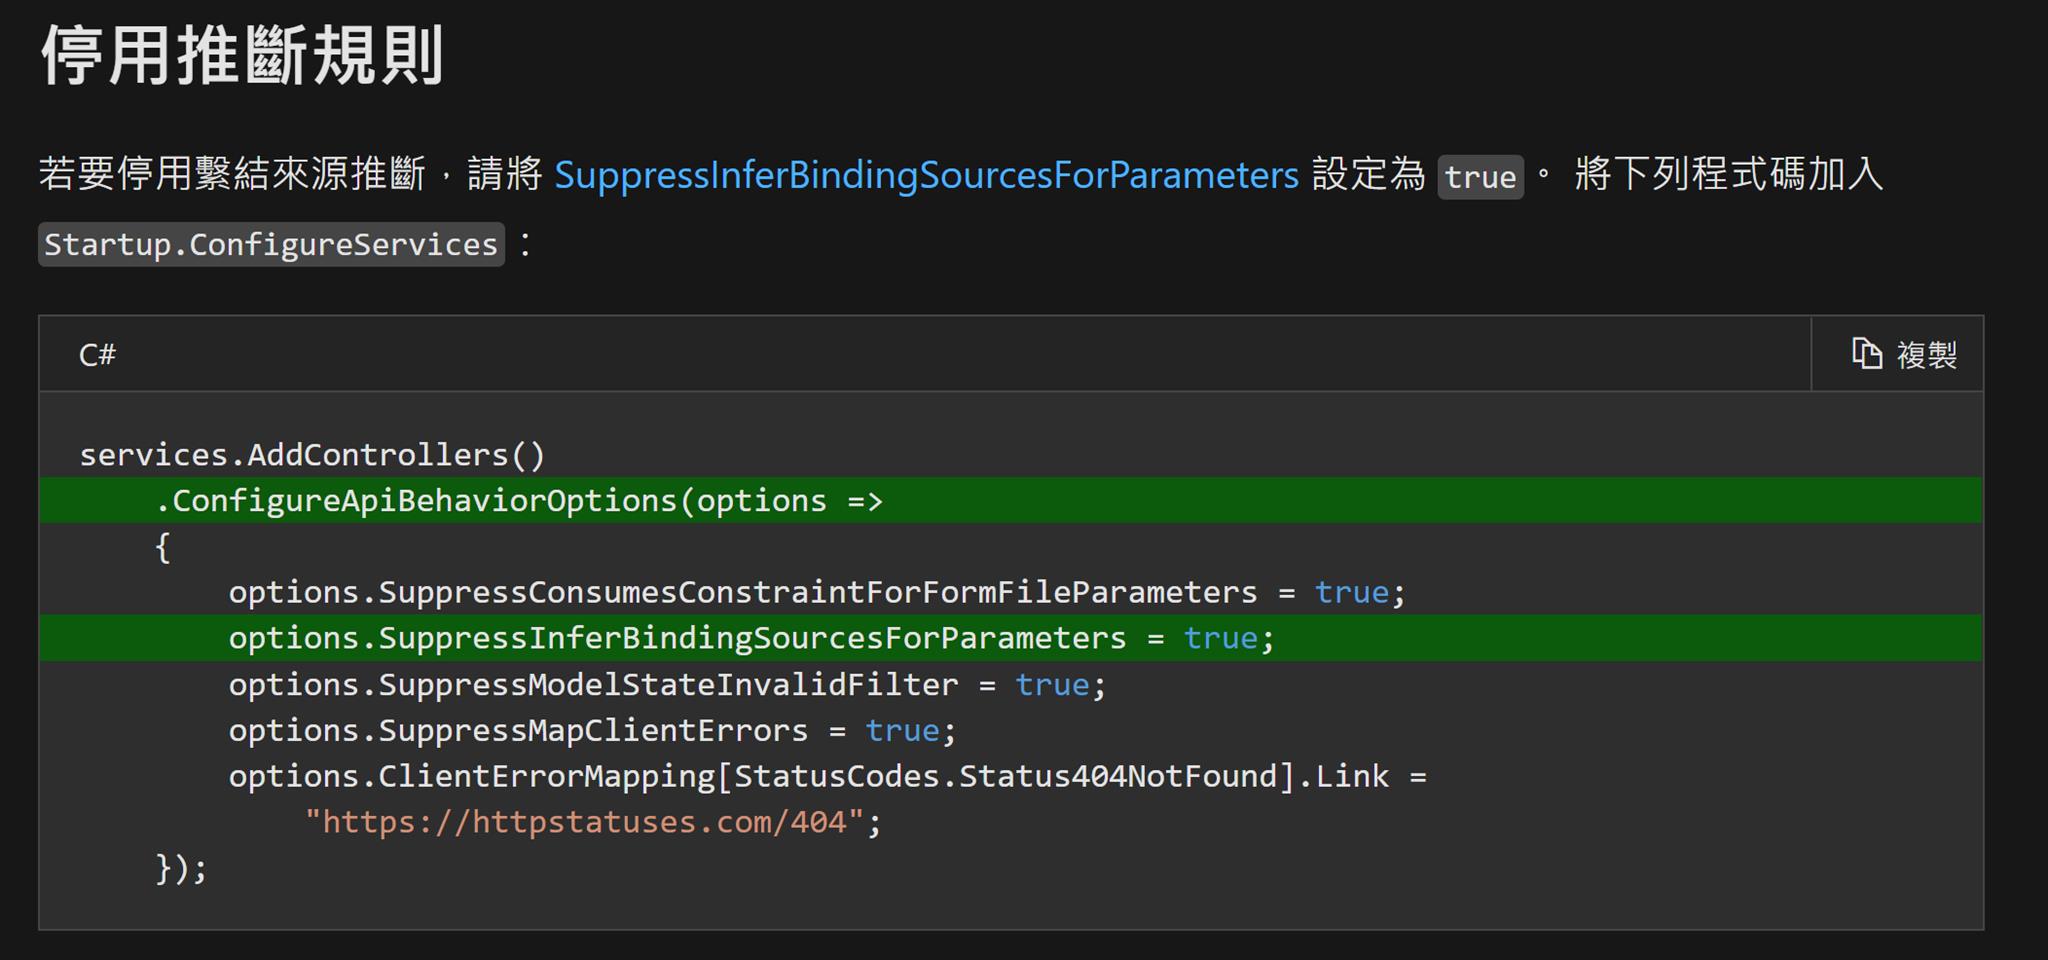Click the copy icon in code block header
The image size is (2048, 960).
[x=1866, y=354]
